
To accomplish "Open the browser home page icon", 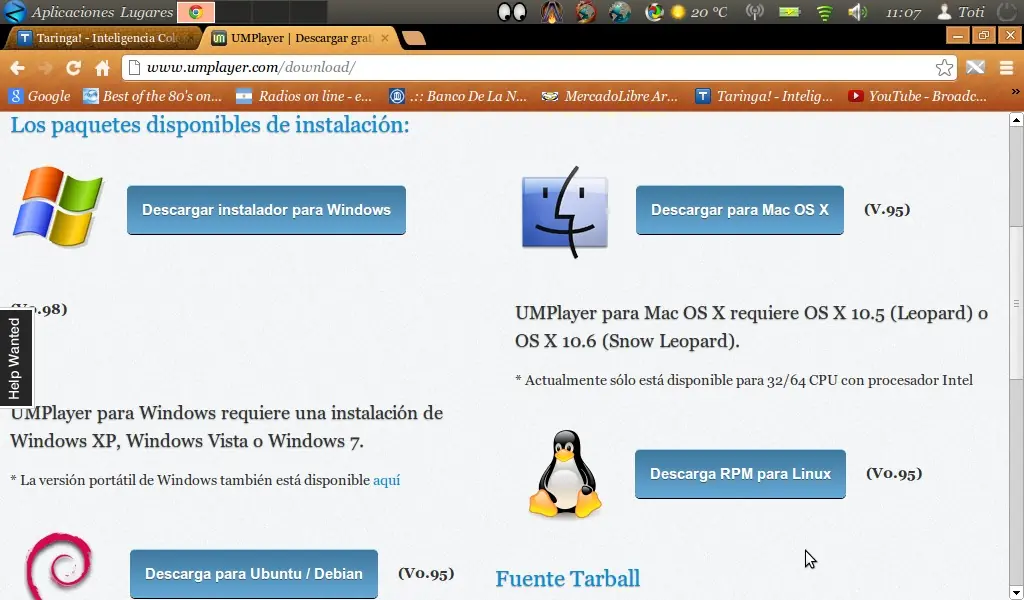I will [103, 68].
